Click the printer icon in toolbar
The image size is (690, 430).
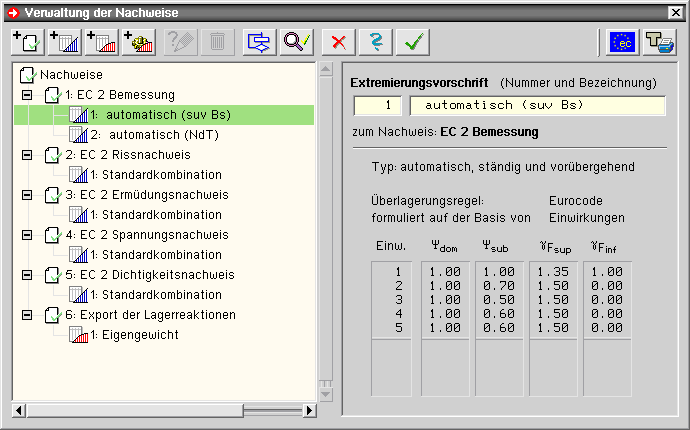click(660, 42)
